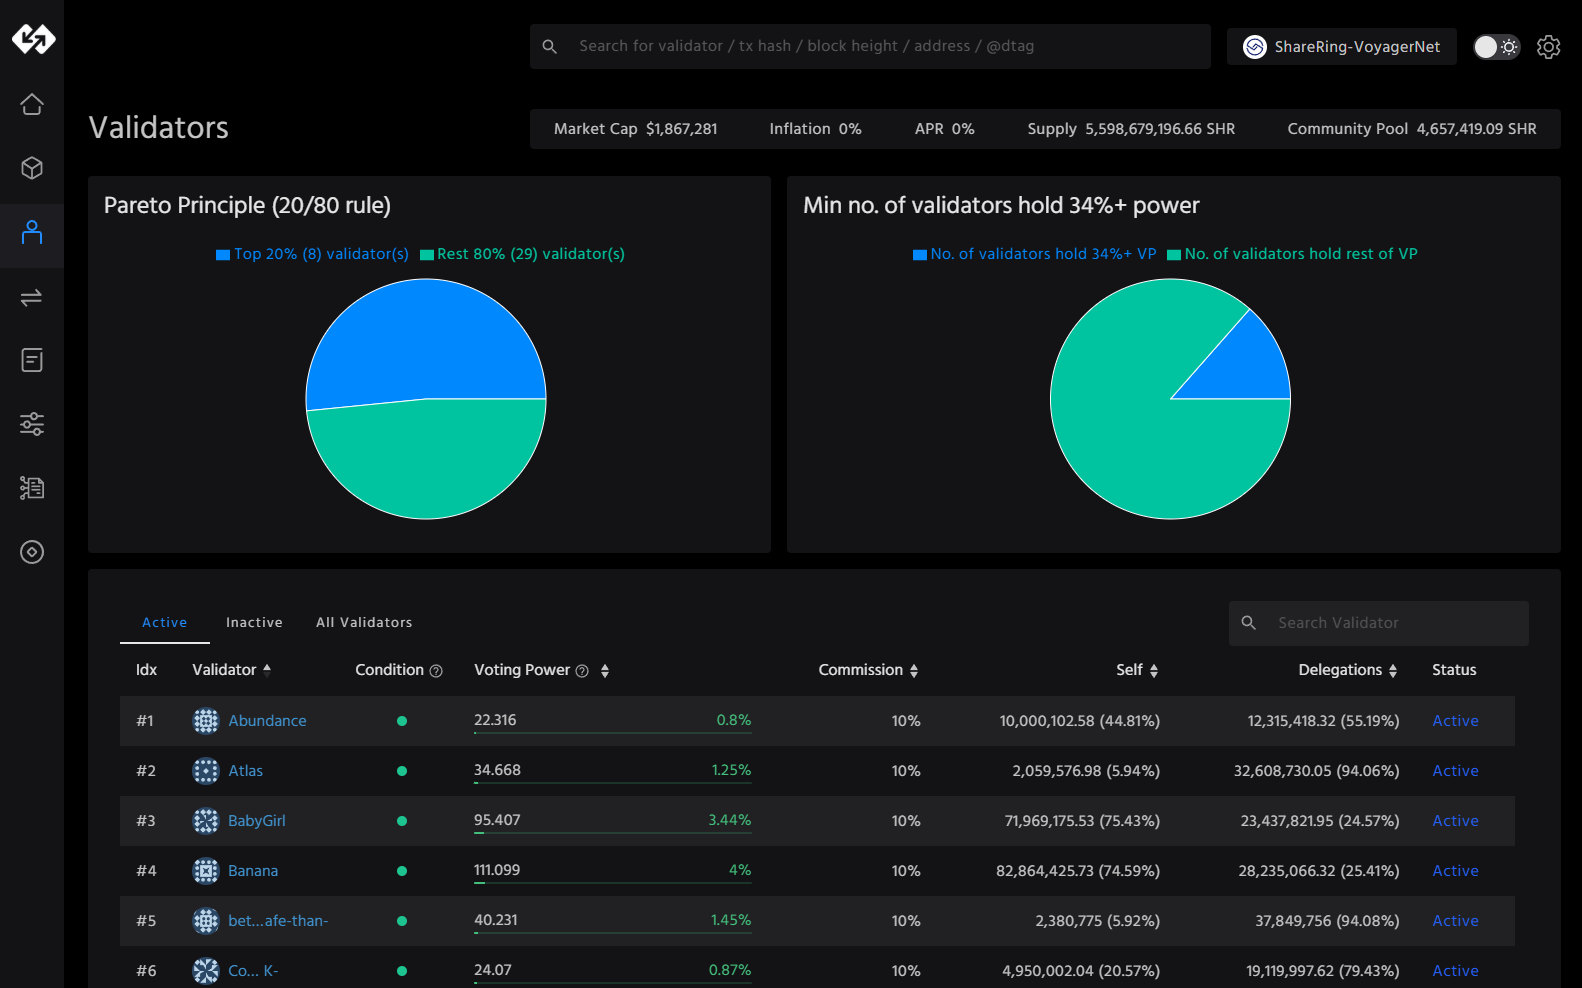Image resolution: width=1582 pixels, height=988 pixels.
Task: Toggle Top 20% legend series
Action: pos(312,254)
